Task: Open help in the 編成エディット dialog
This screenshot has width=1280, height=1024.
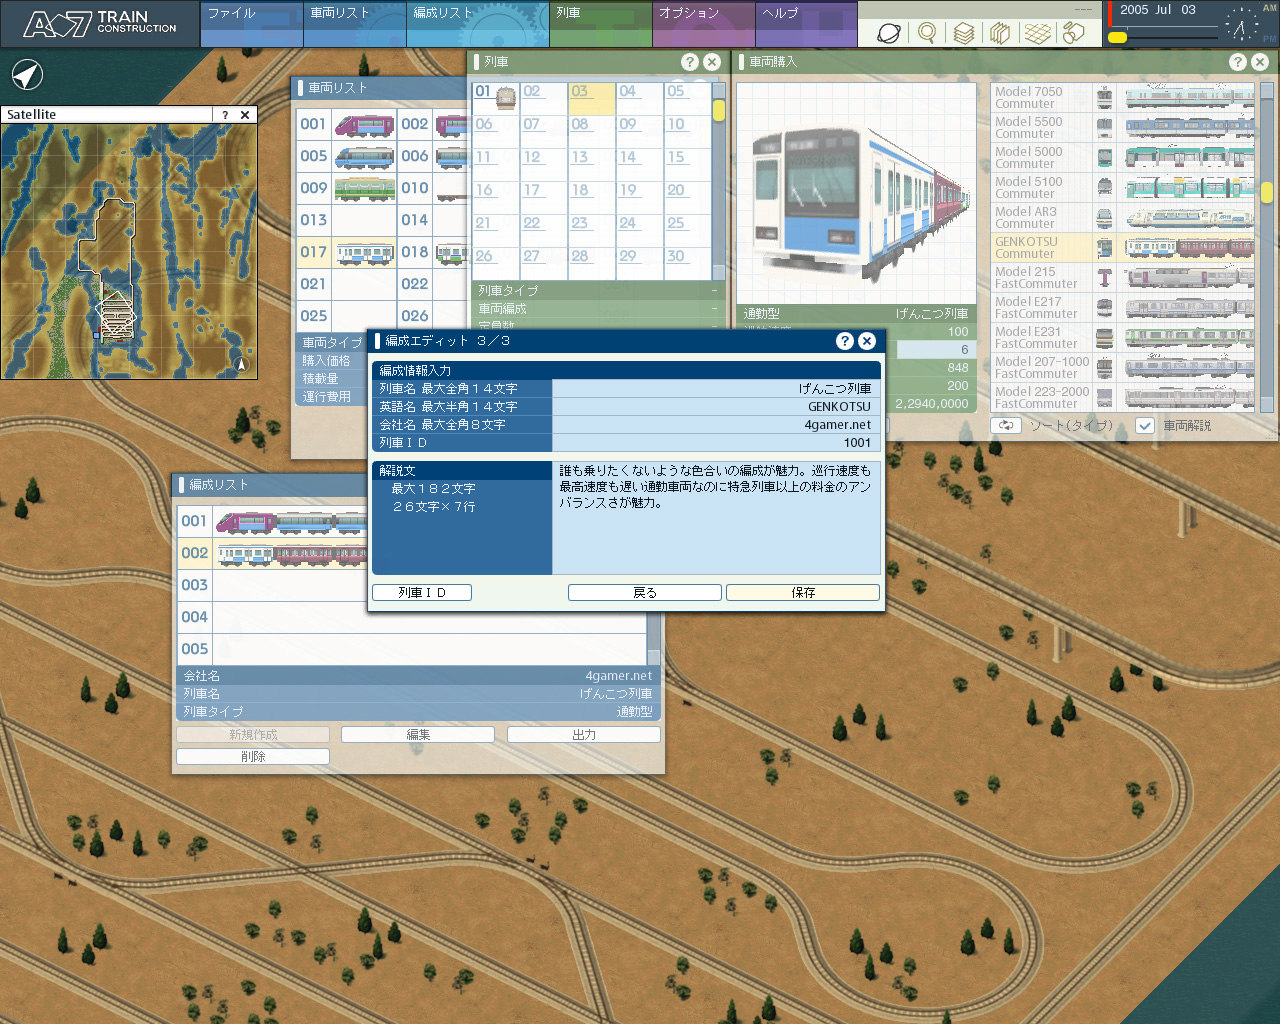Action: pyautogui.click(x=845, y=341)
